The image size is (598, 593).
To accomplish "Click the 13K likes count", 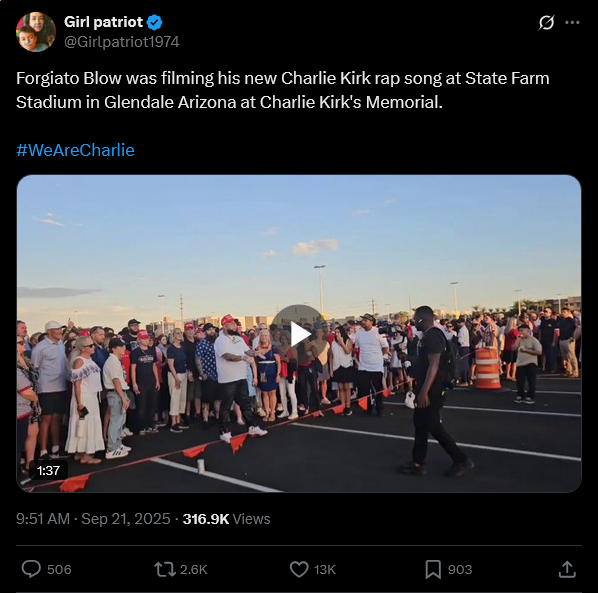I will 325,569.
